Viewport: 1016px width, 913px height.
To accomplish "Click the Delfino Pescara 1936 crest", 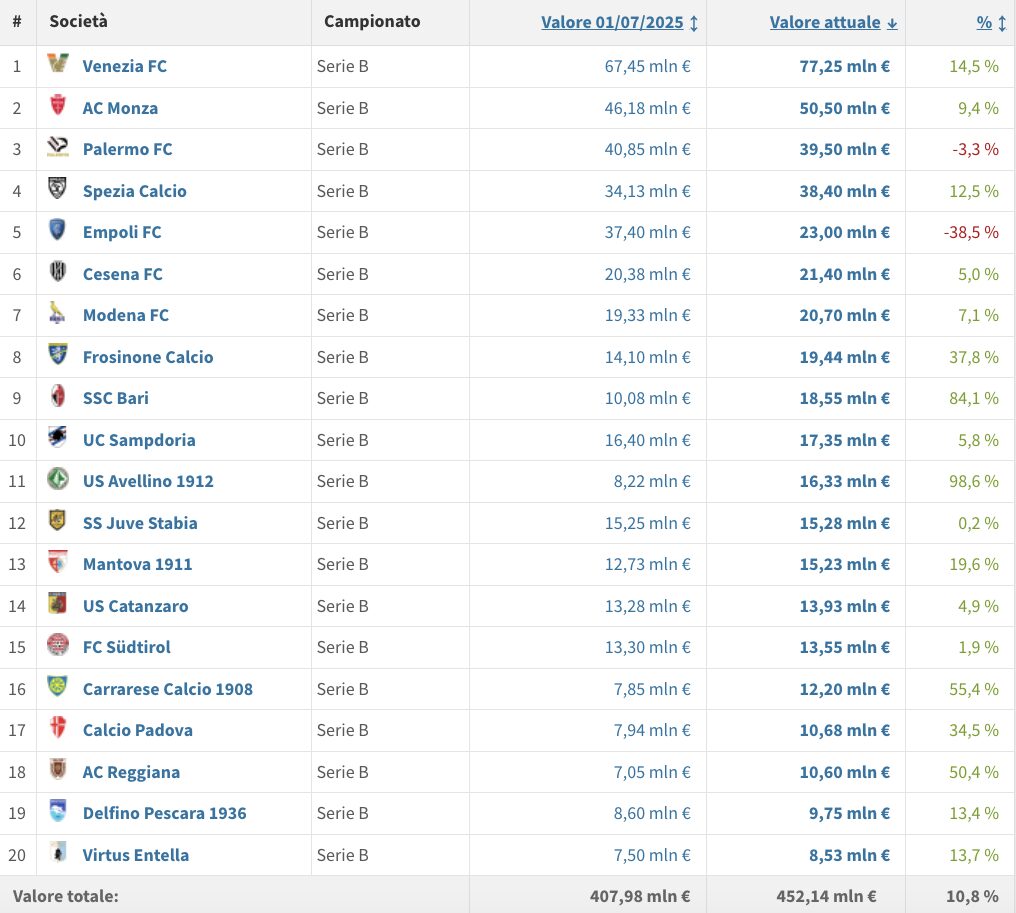I will (58, 810).
